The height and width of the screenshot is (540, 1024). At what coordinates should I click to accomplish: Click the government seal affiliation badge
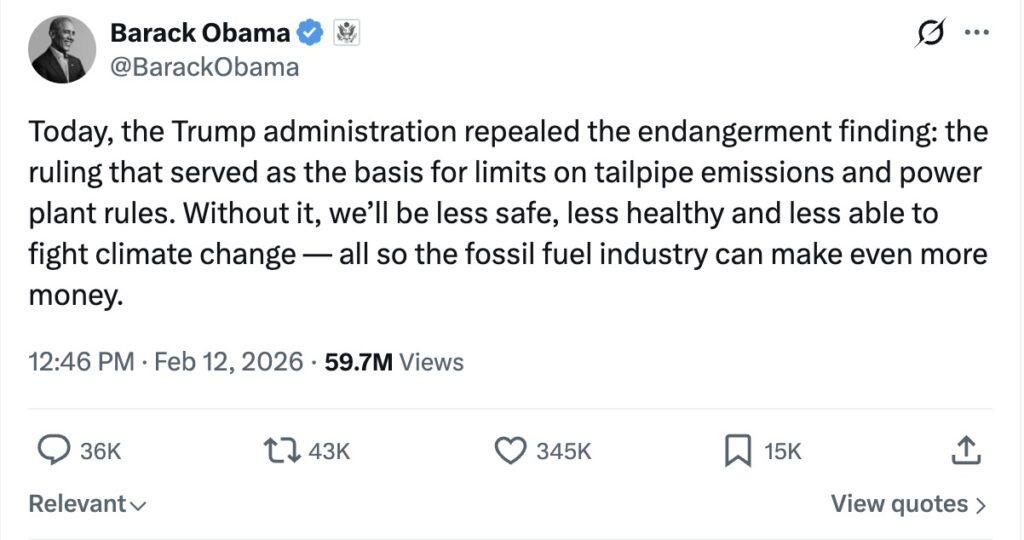pos(345,33)
